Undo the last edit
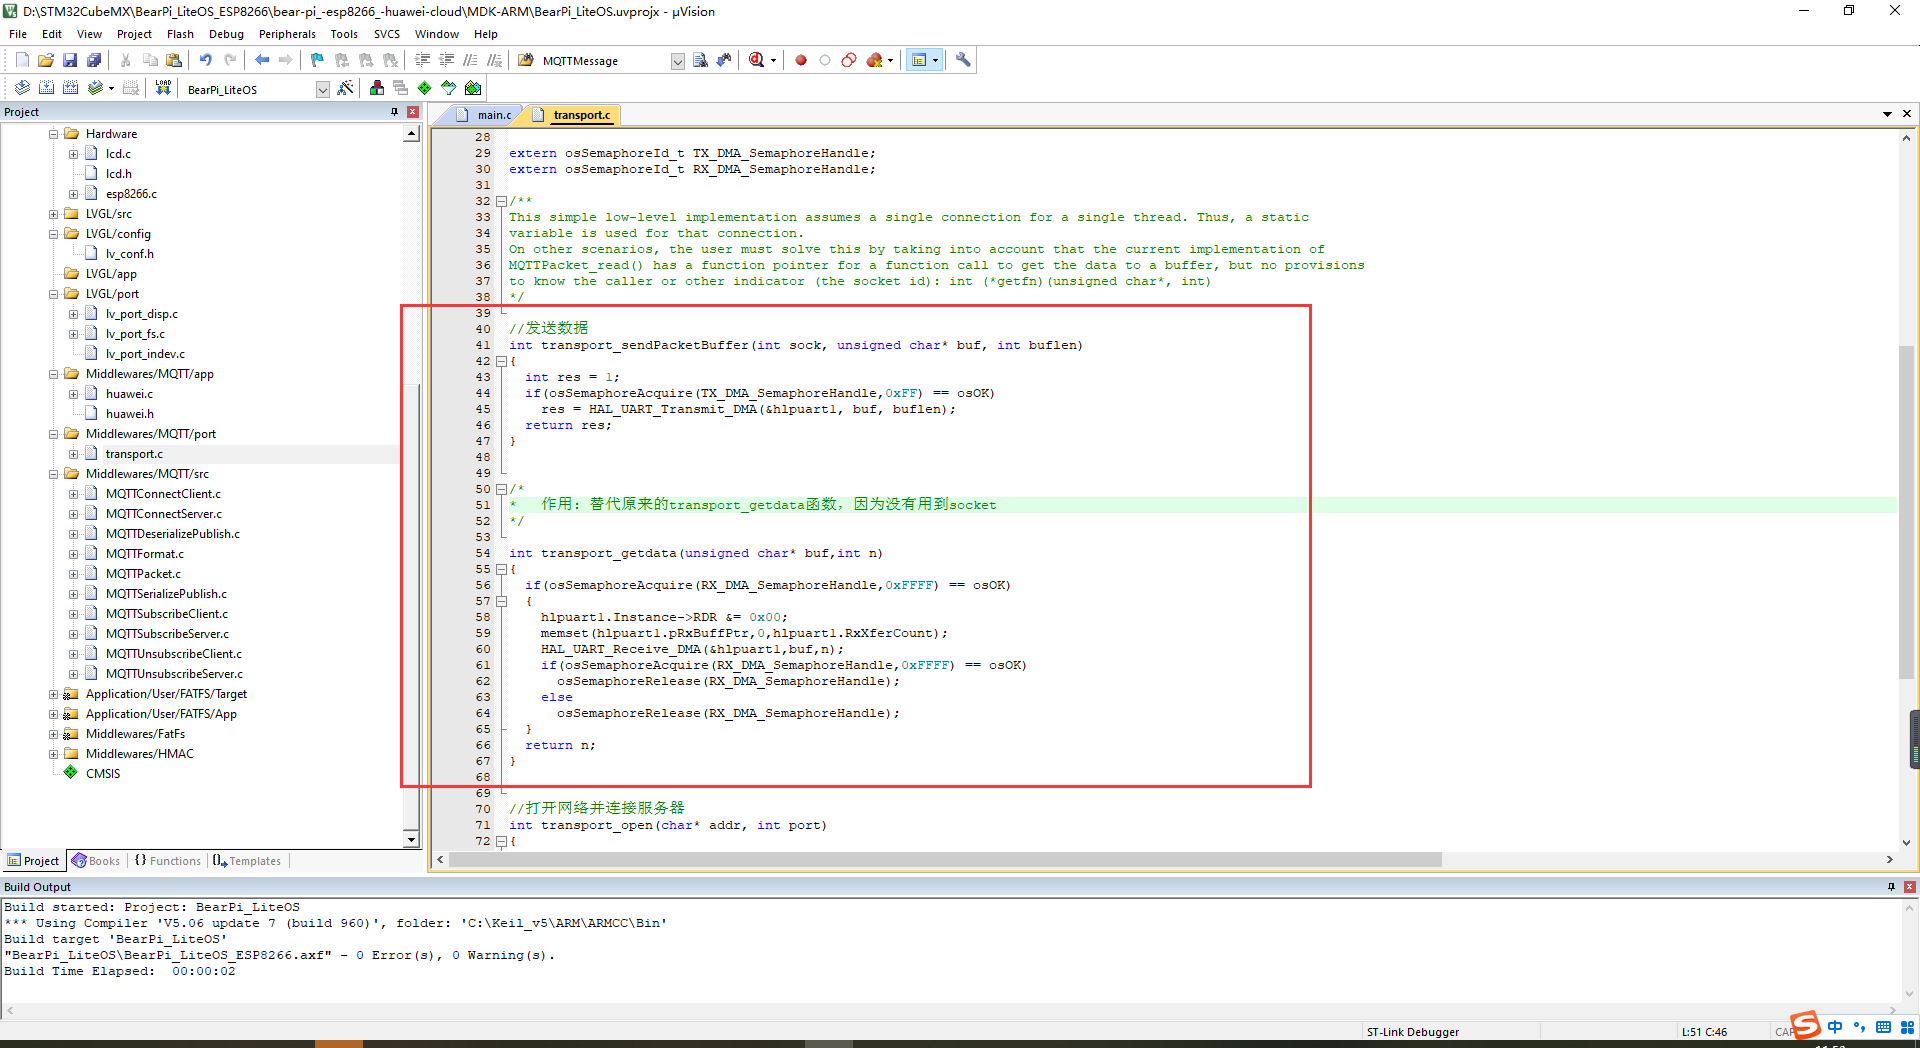1920x1048 pixels. [x=206, y=60]
